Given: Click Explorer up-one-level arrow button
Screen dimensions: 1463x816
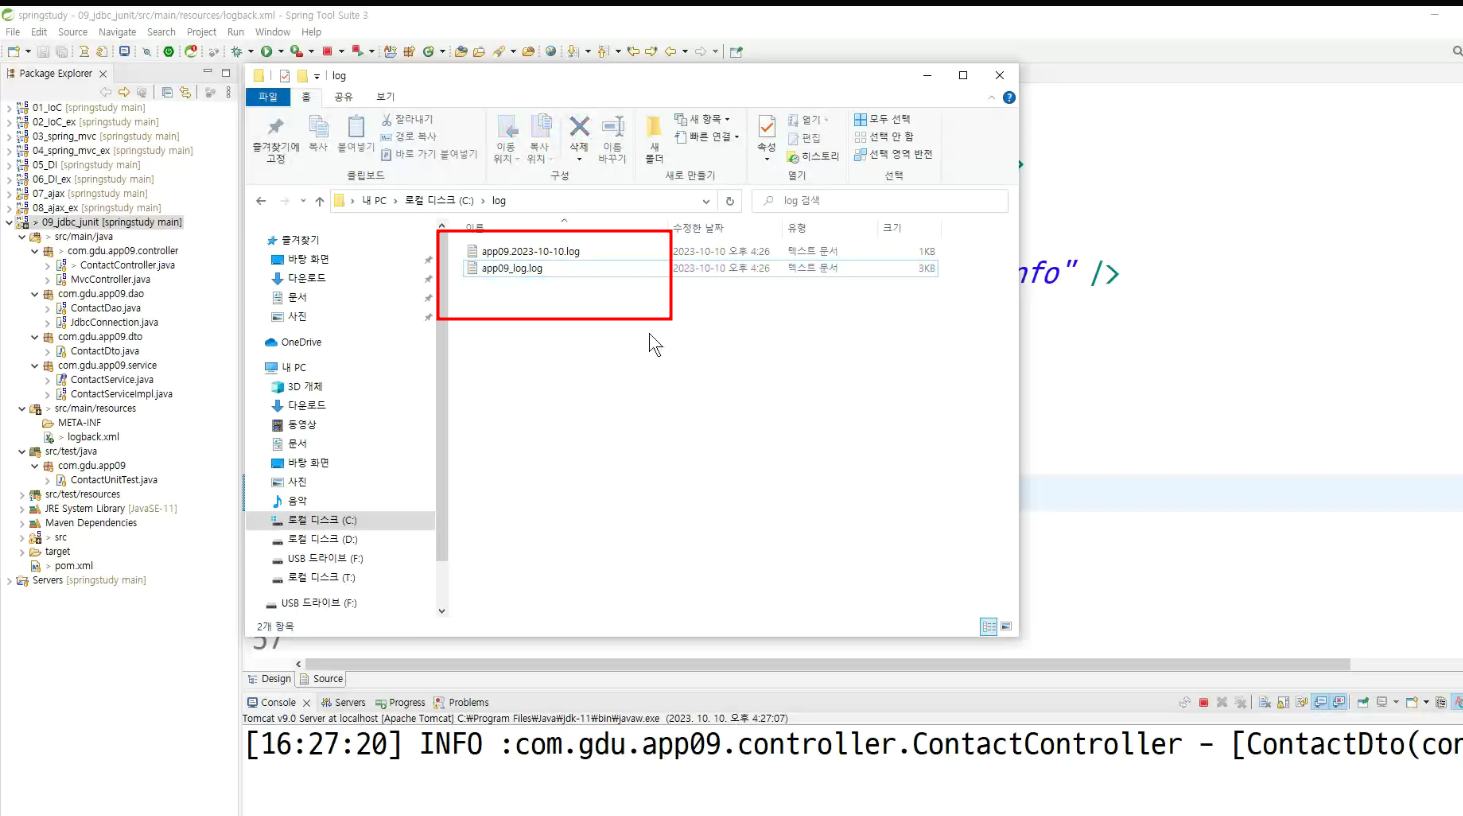Looking at the screenshot, I should pyautogui.click(x=320, y=201).
